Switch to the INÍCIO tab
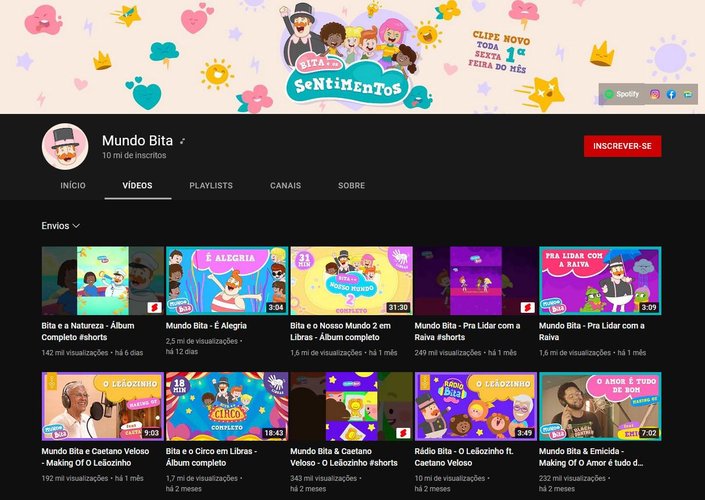The height and width of the screenshot is (500, 705). click(73, 185)
